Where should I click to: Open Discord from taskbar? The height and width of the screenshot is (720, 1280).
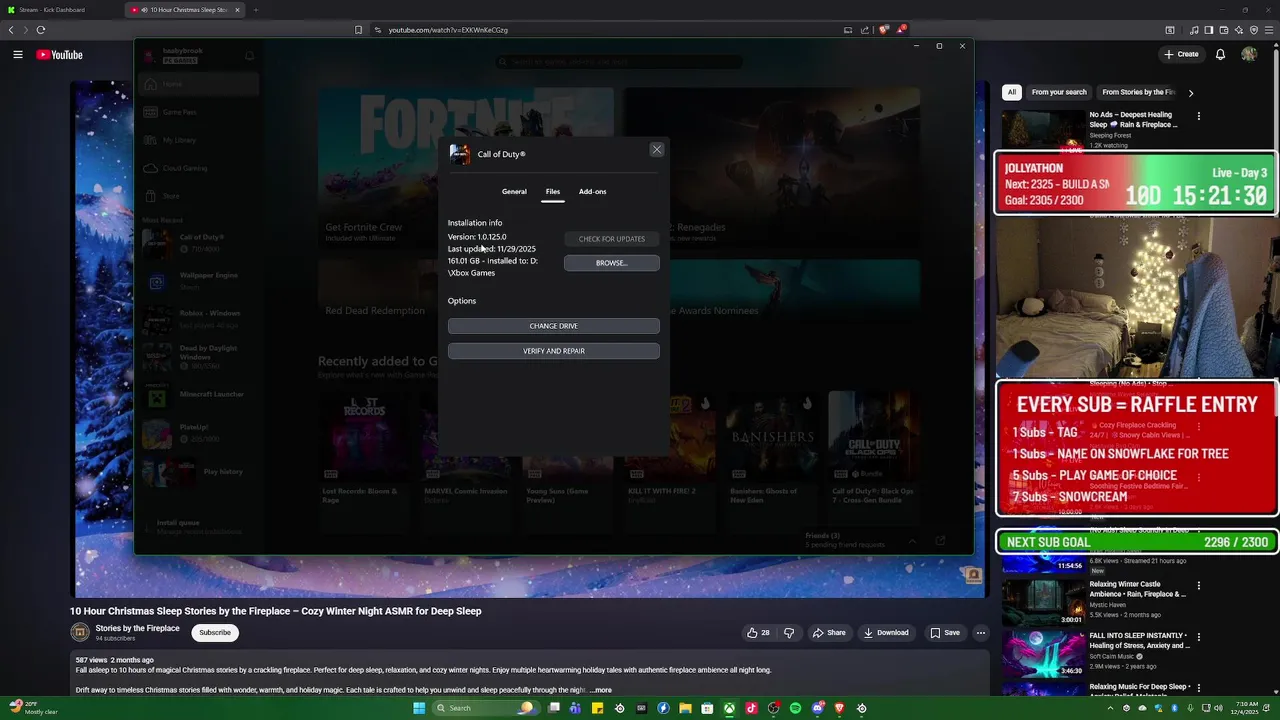817,708
